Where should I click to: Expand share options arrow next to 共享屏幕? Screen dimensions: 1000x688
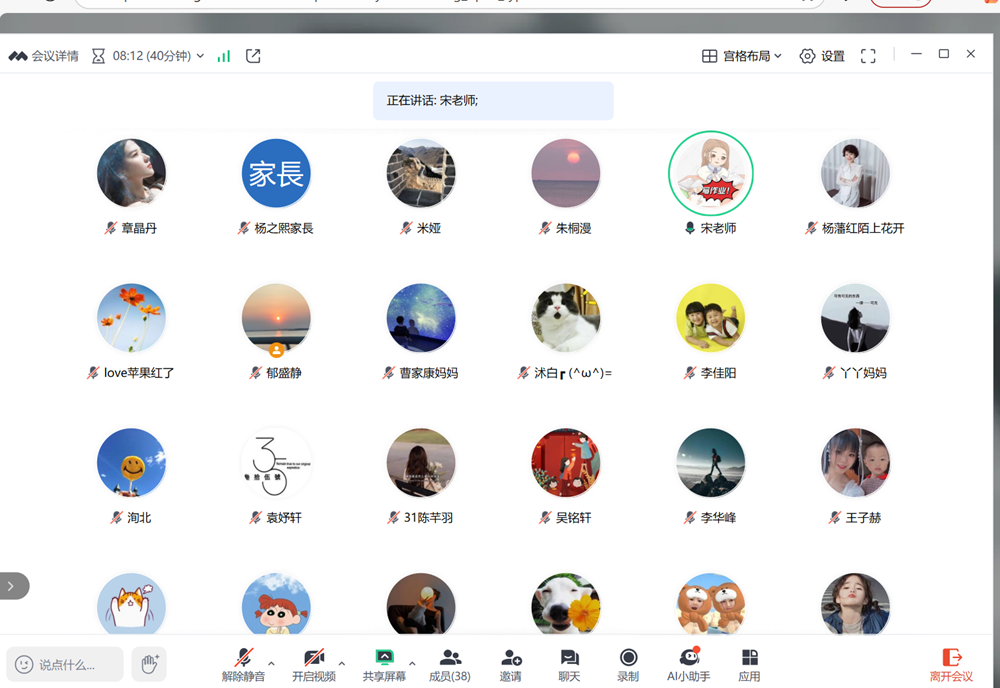[x=412, y=664]
